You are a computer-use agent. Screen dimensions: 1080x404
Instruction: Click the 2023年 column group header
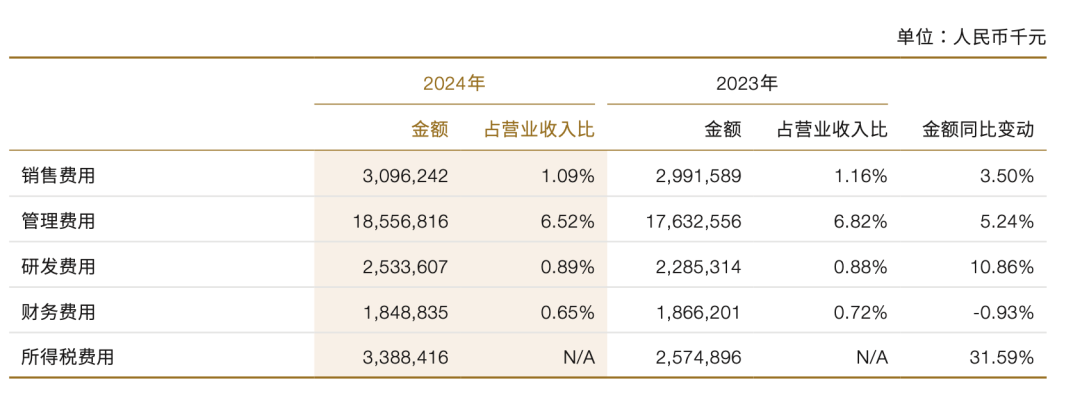coord(746,83)
